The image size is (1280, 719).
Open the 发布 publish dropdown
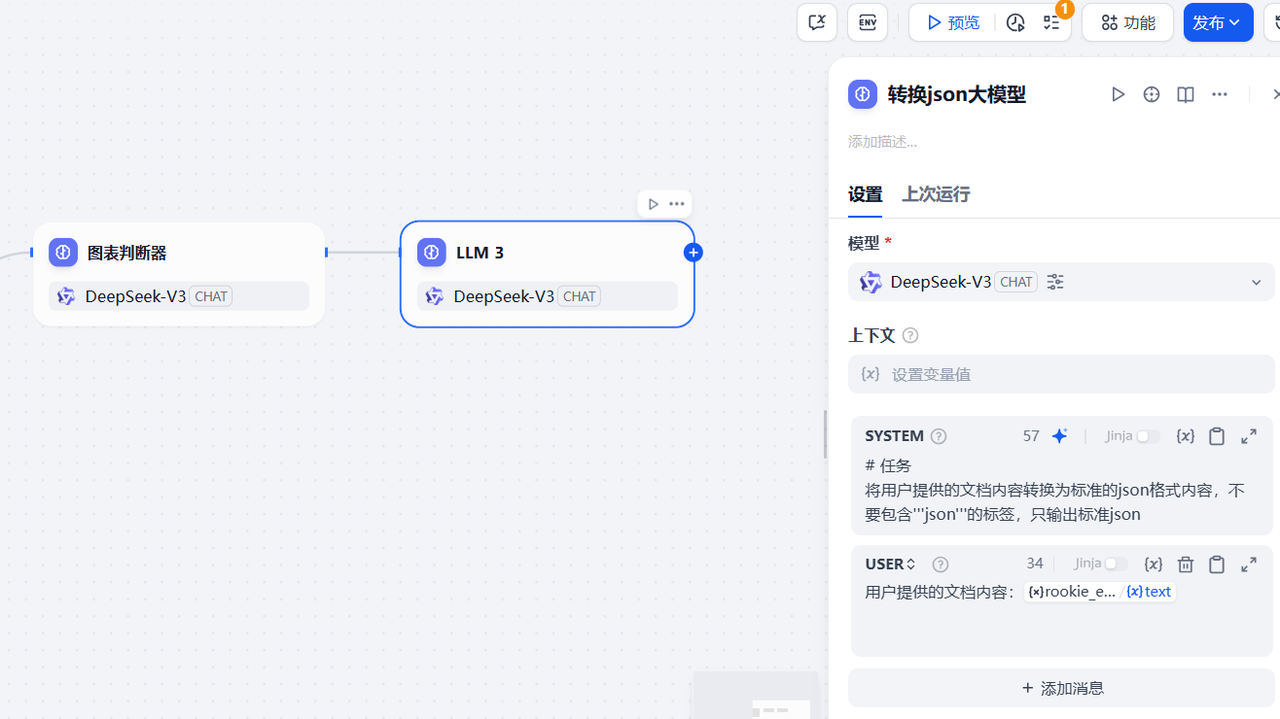(x=1218, y=22)
